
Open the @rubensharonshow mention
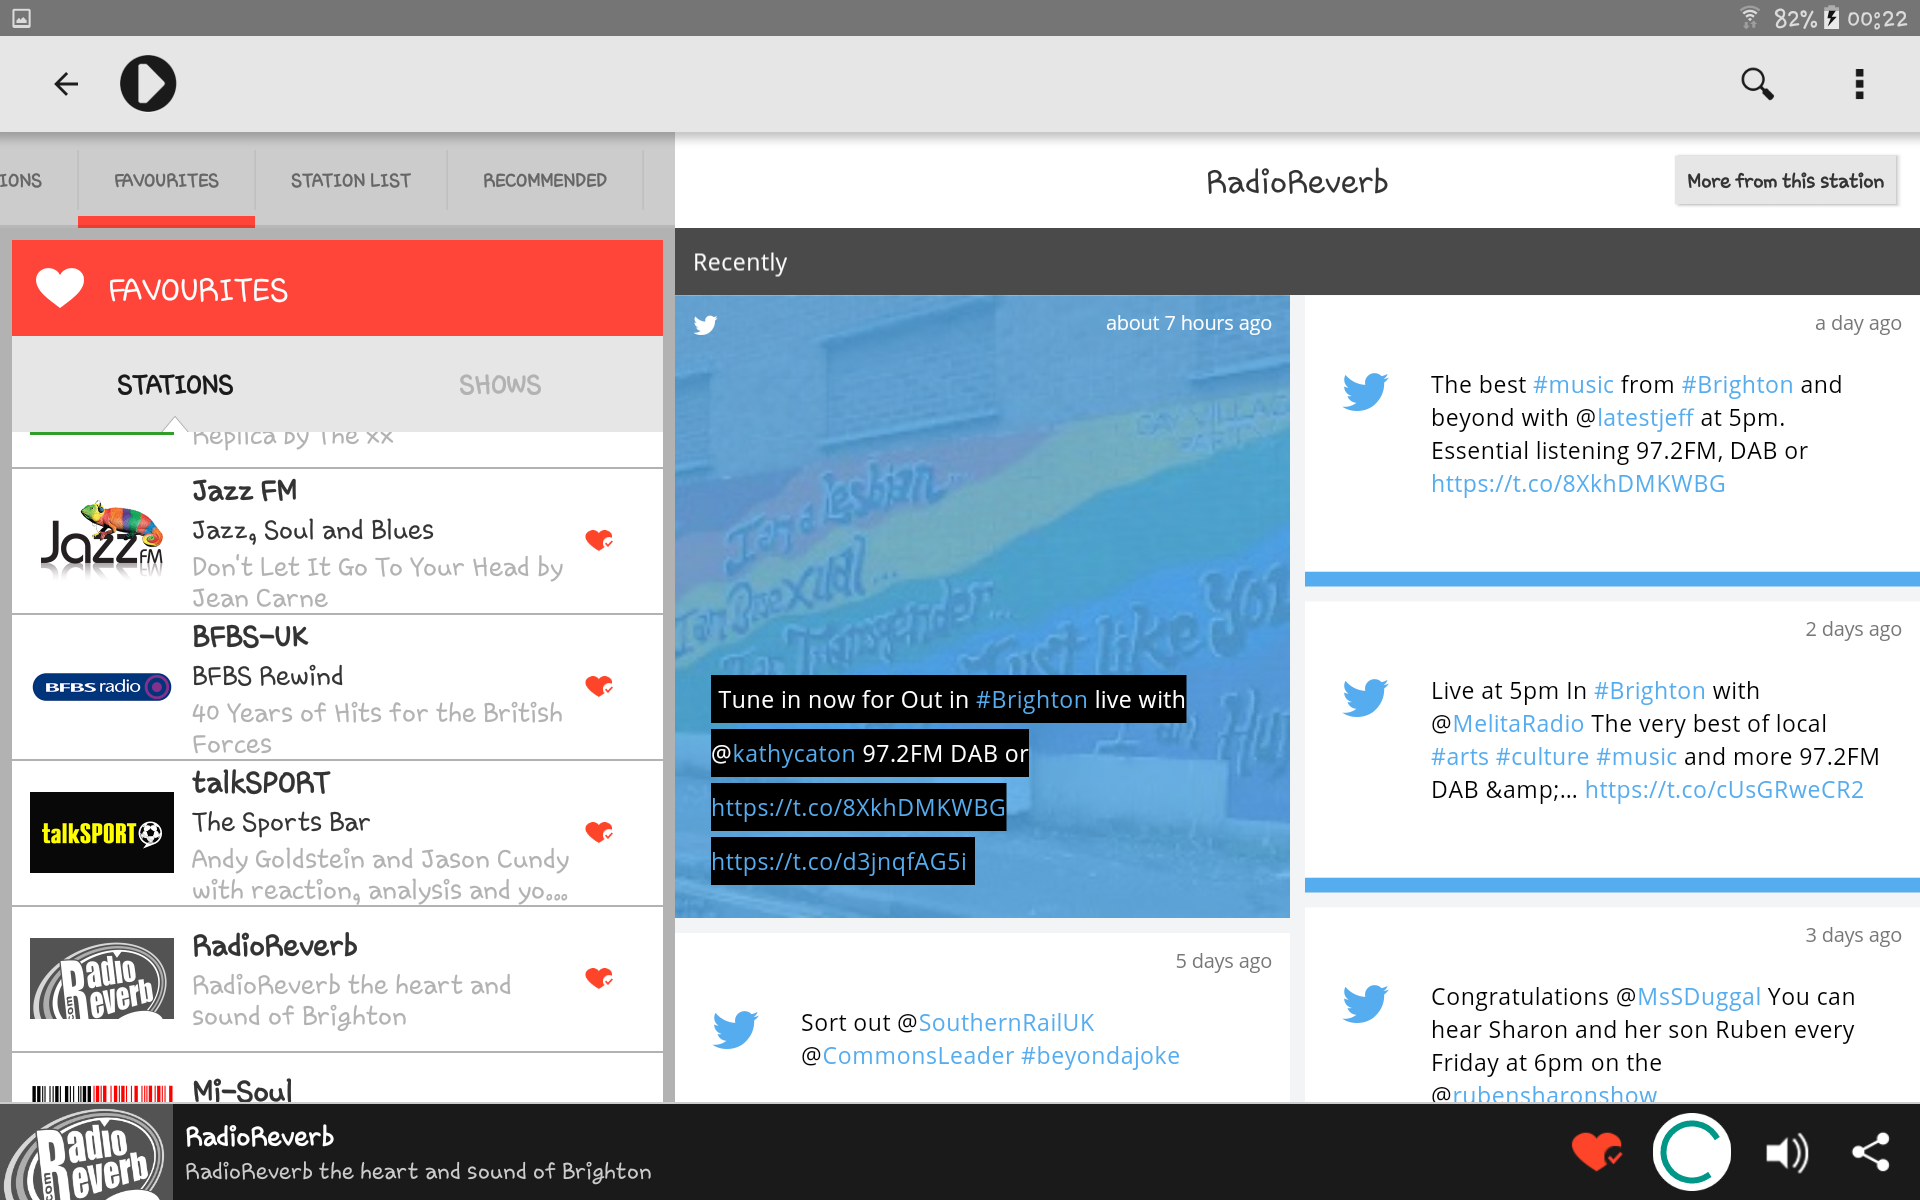pos(1544,1093)
